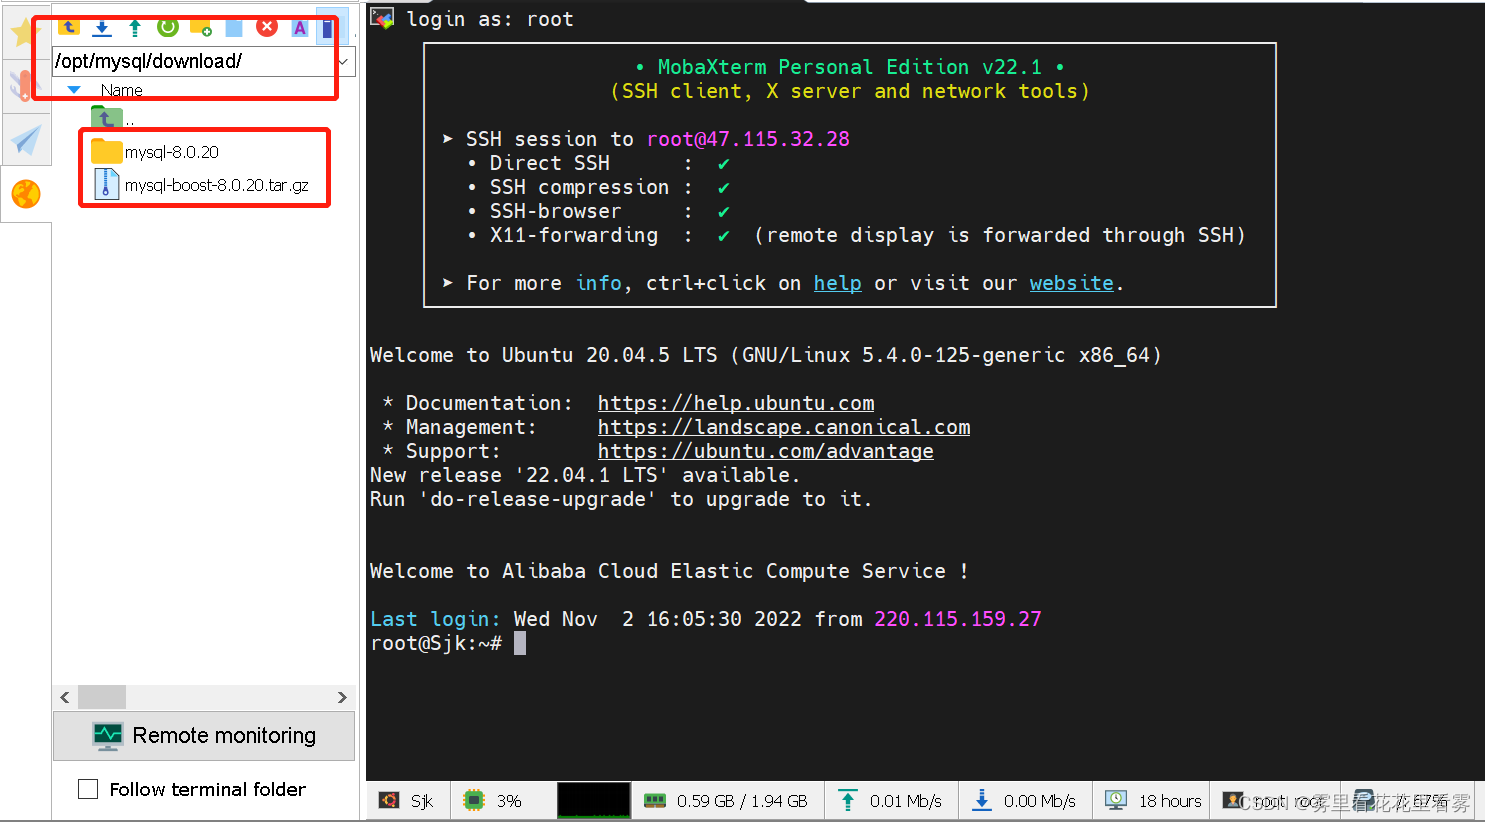This screenshot has width=1485, height=822.
Task: Open Remote monitoring
Action: coord(204,736)
